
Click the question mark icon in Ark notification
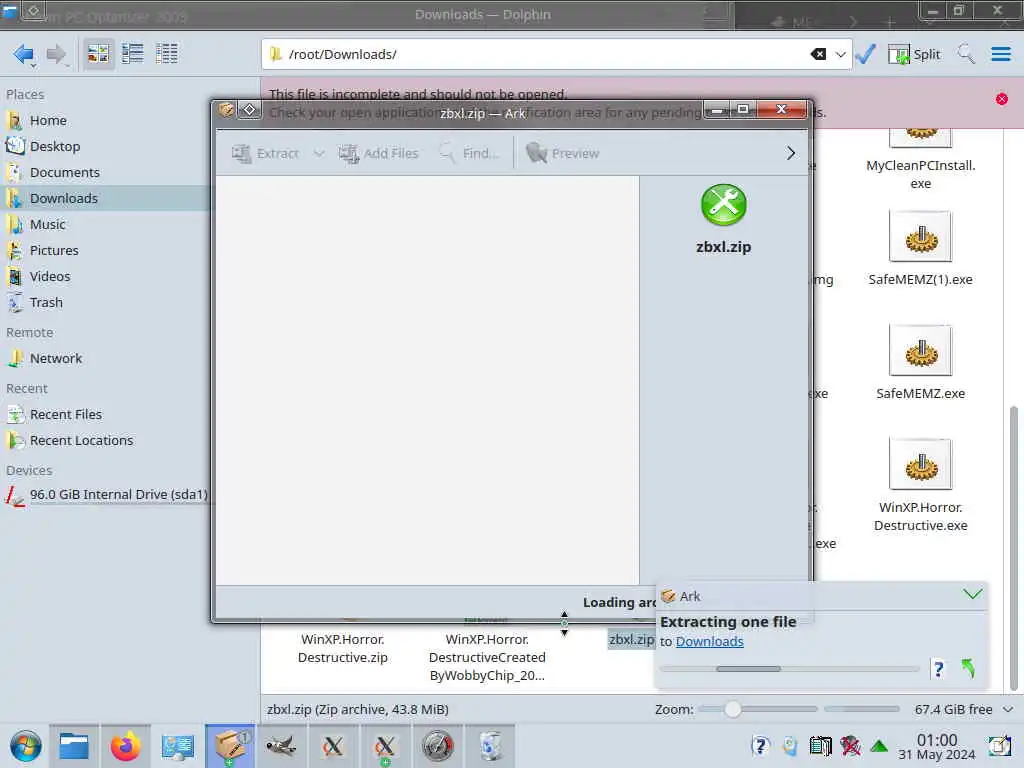point(938,669)
